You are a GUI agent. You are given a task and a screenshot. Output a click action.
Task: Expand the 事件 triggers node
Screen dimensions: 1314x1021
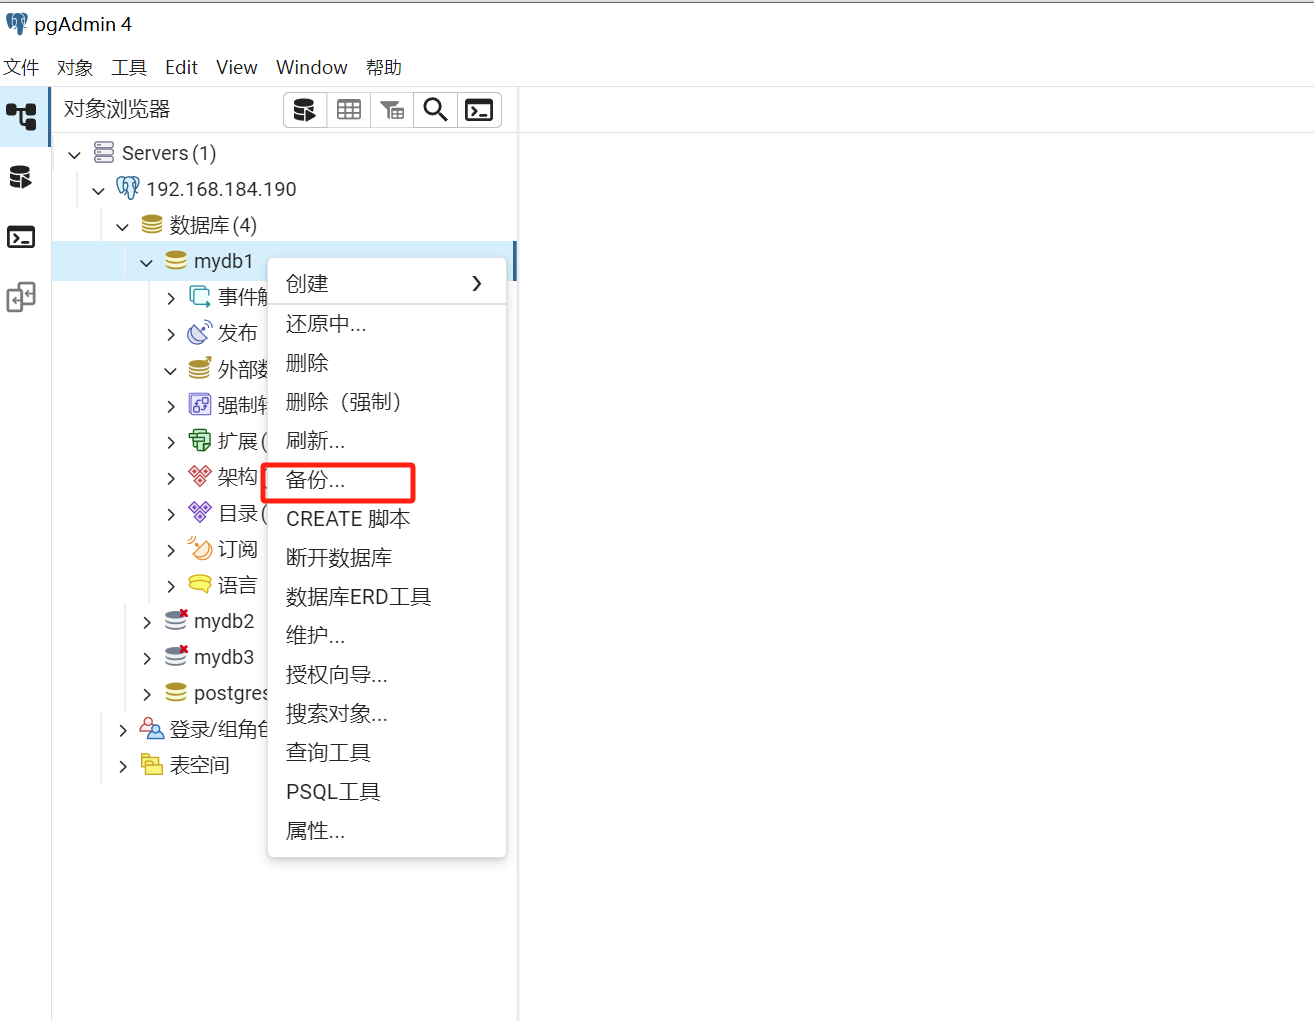click(170, 298)
